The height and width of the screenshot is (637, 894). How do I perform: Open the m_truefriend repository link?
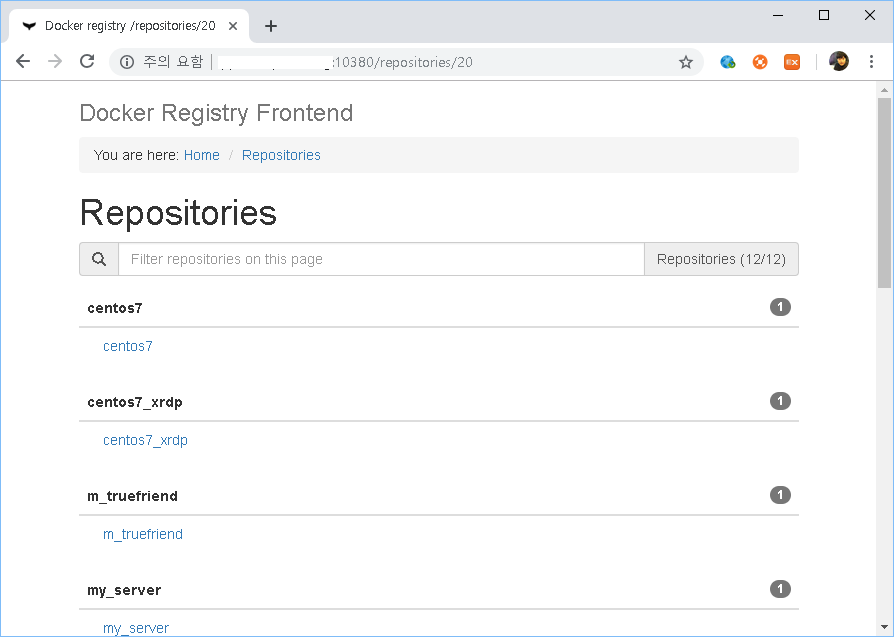[143, 534]
